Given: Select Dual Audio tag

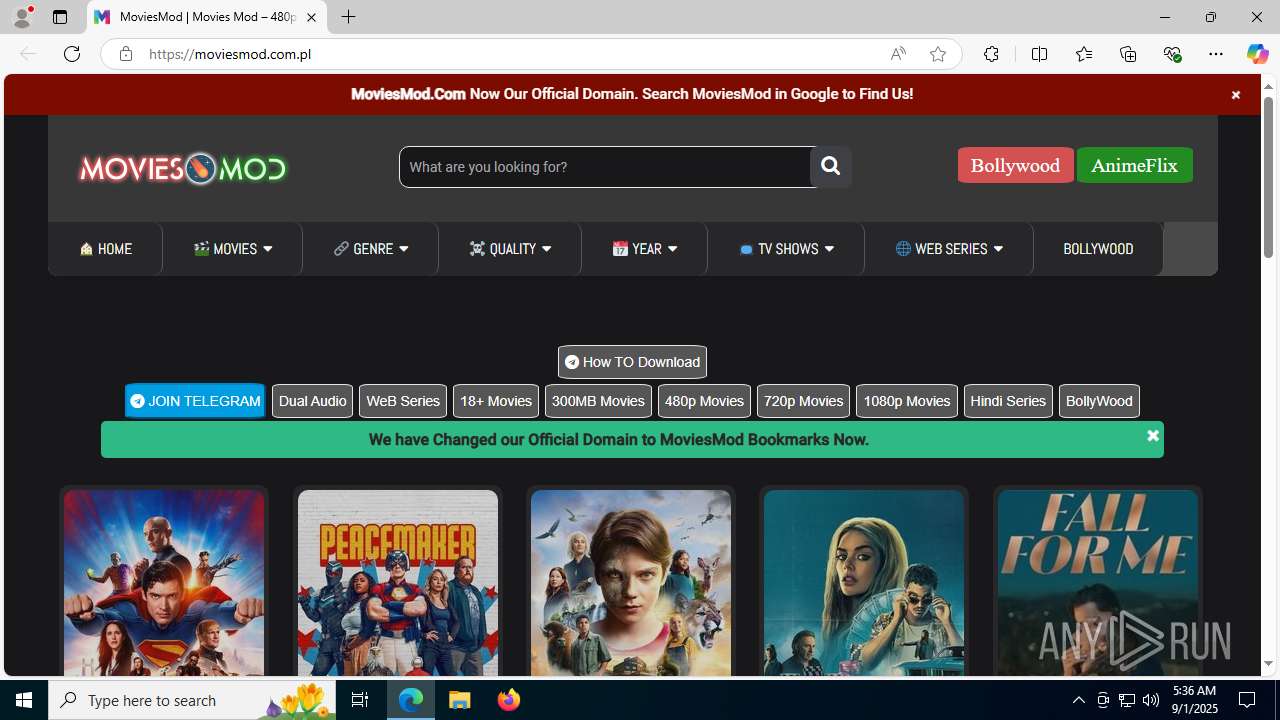Looking at the screenshot, I should click(312, 401).
